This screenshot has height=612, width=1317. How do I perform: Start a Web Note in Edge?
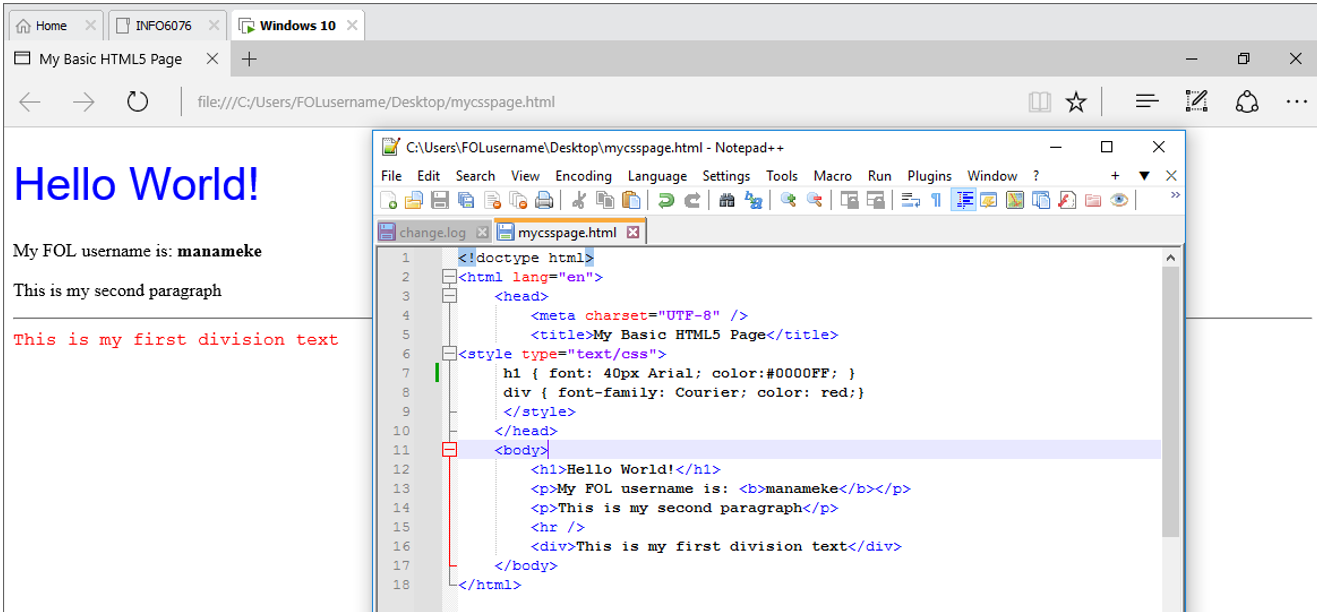click(x=1196, y=101)
